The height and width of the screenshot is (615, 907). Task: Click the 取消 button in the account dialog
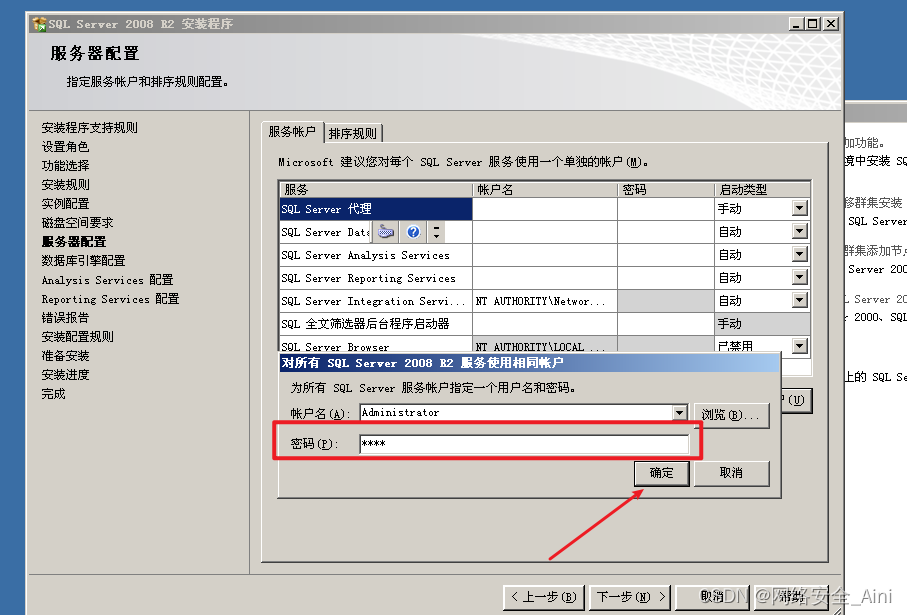click(731, 473)
